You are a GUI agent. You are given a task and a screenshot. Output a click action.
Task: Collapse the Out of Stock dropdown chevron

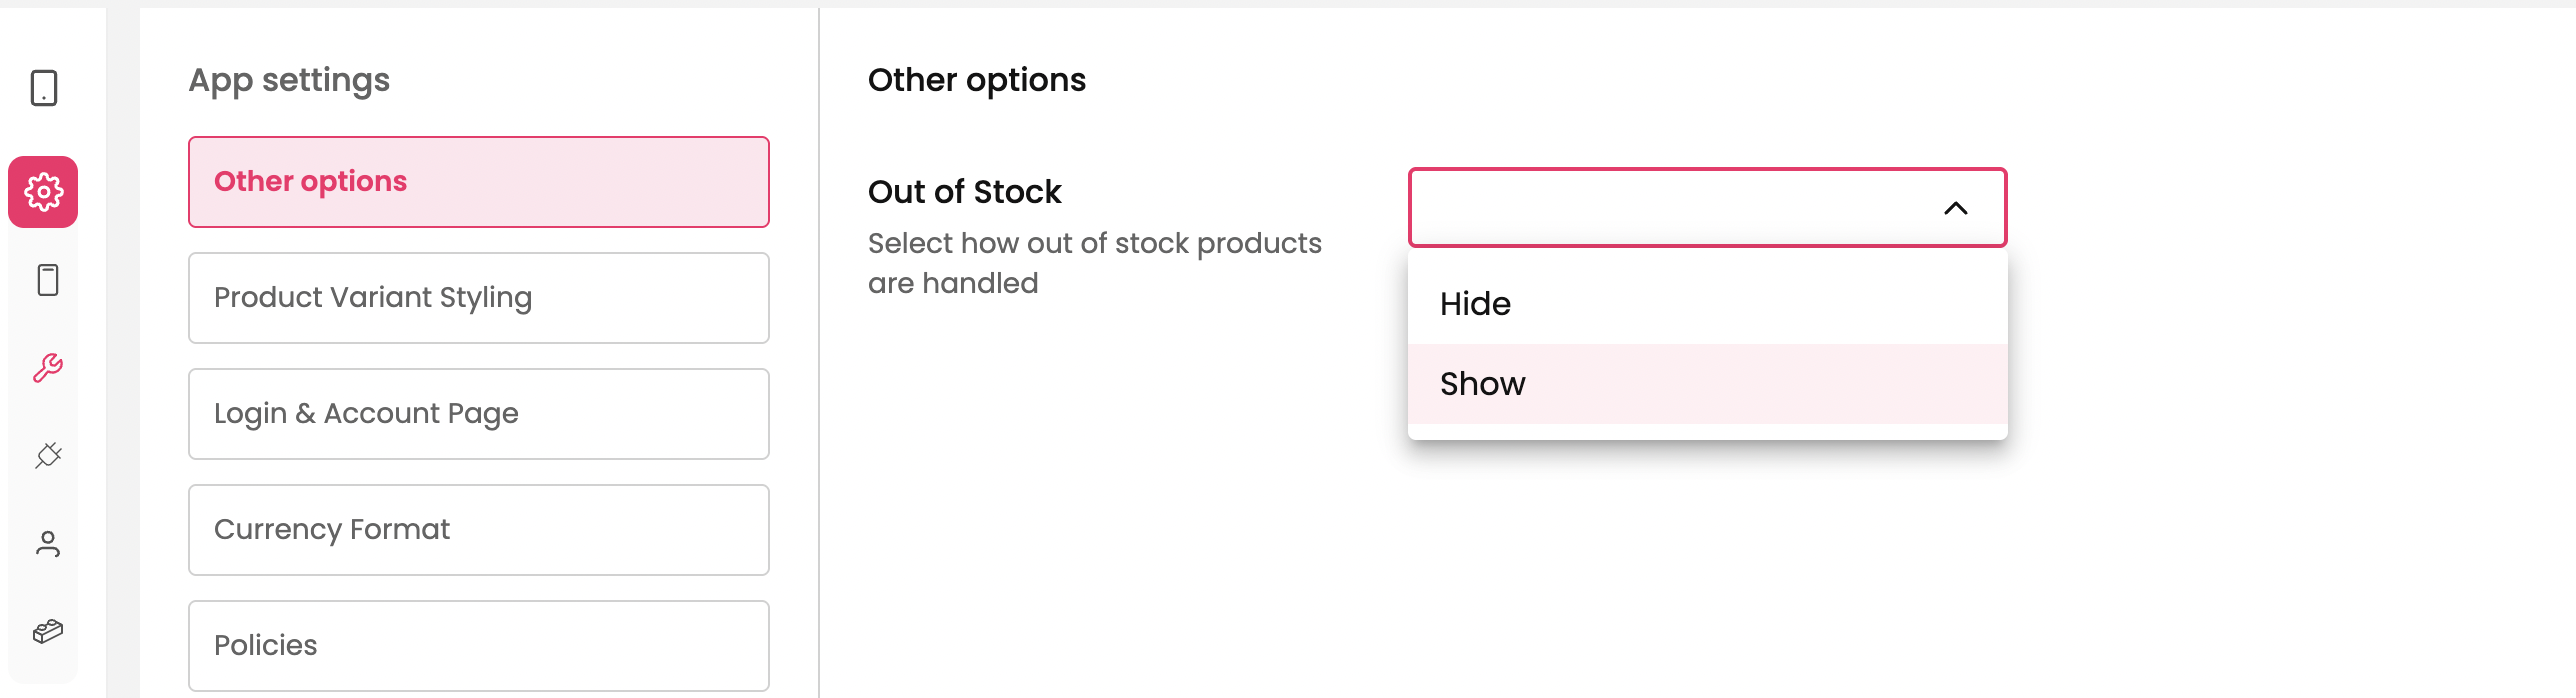(1955, 208)
